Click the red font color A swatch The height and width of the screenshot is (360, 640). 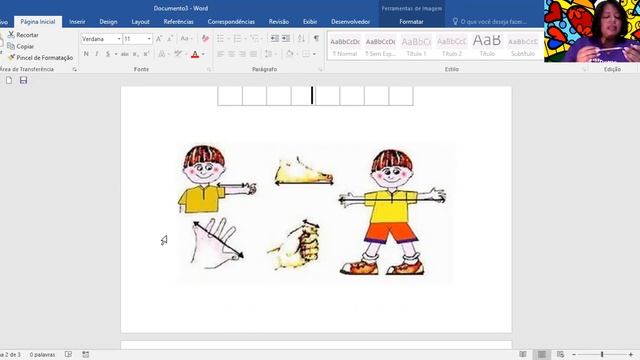[195, 54]
